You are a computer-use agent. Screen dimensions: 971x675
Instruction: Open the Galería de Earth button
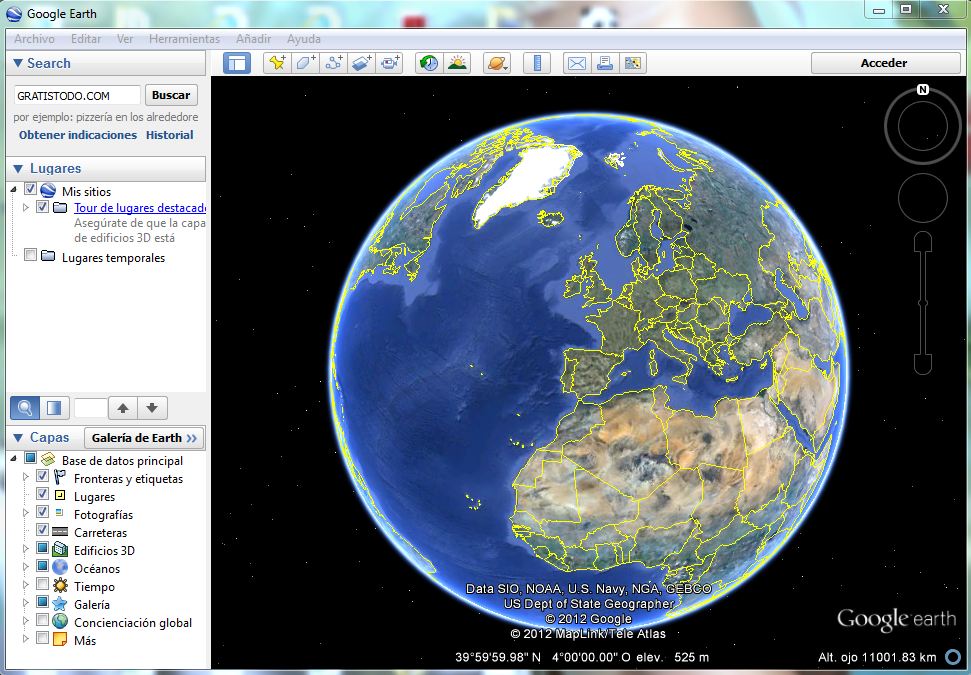click(144, 438)
